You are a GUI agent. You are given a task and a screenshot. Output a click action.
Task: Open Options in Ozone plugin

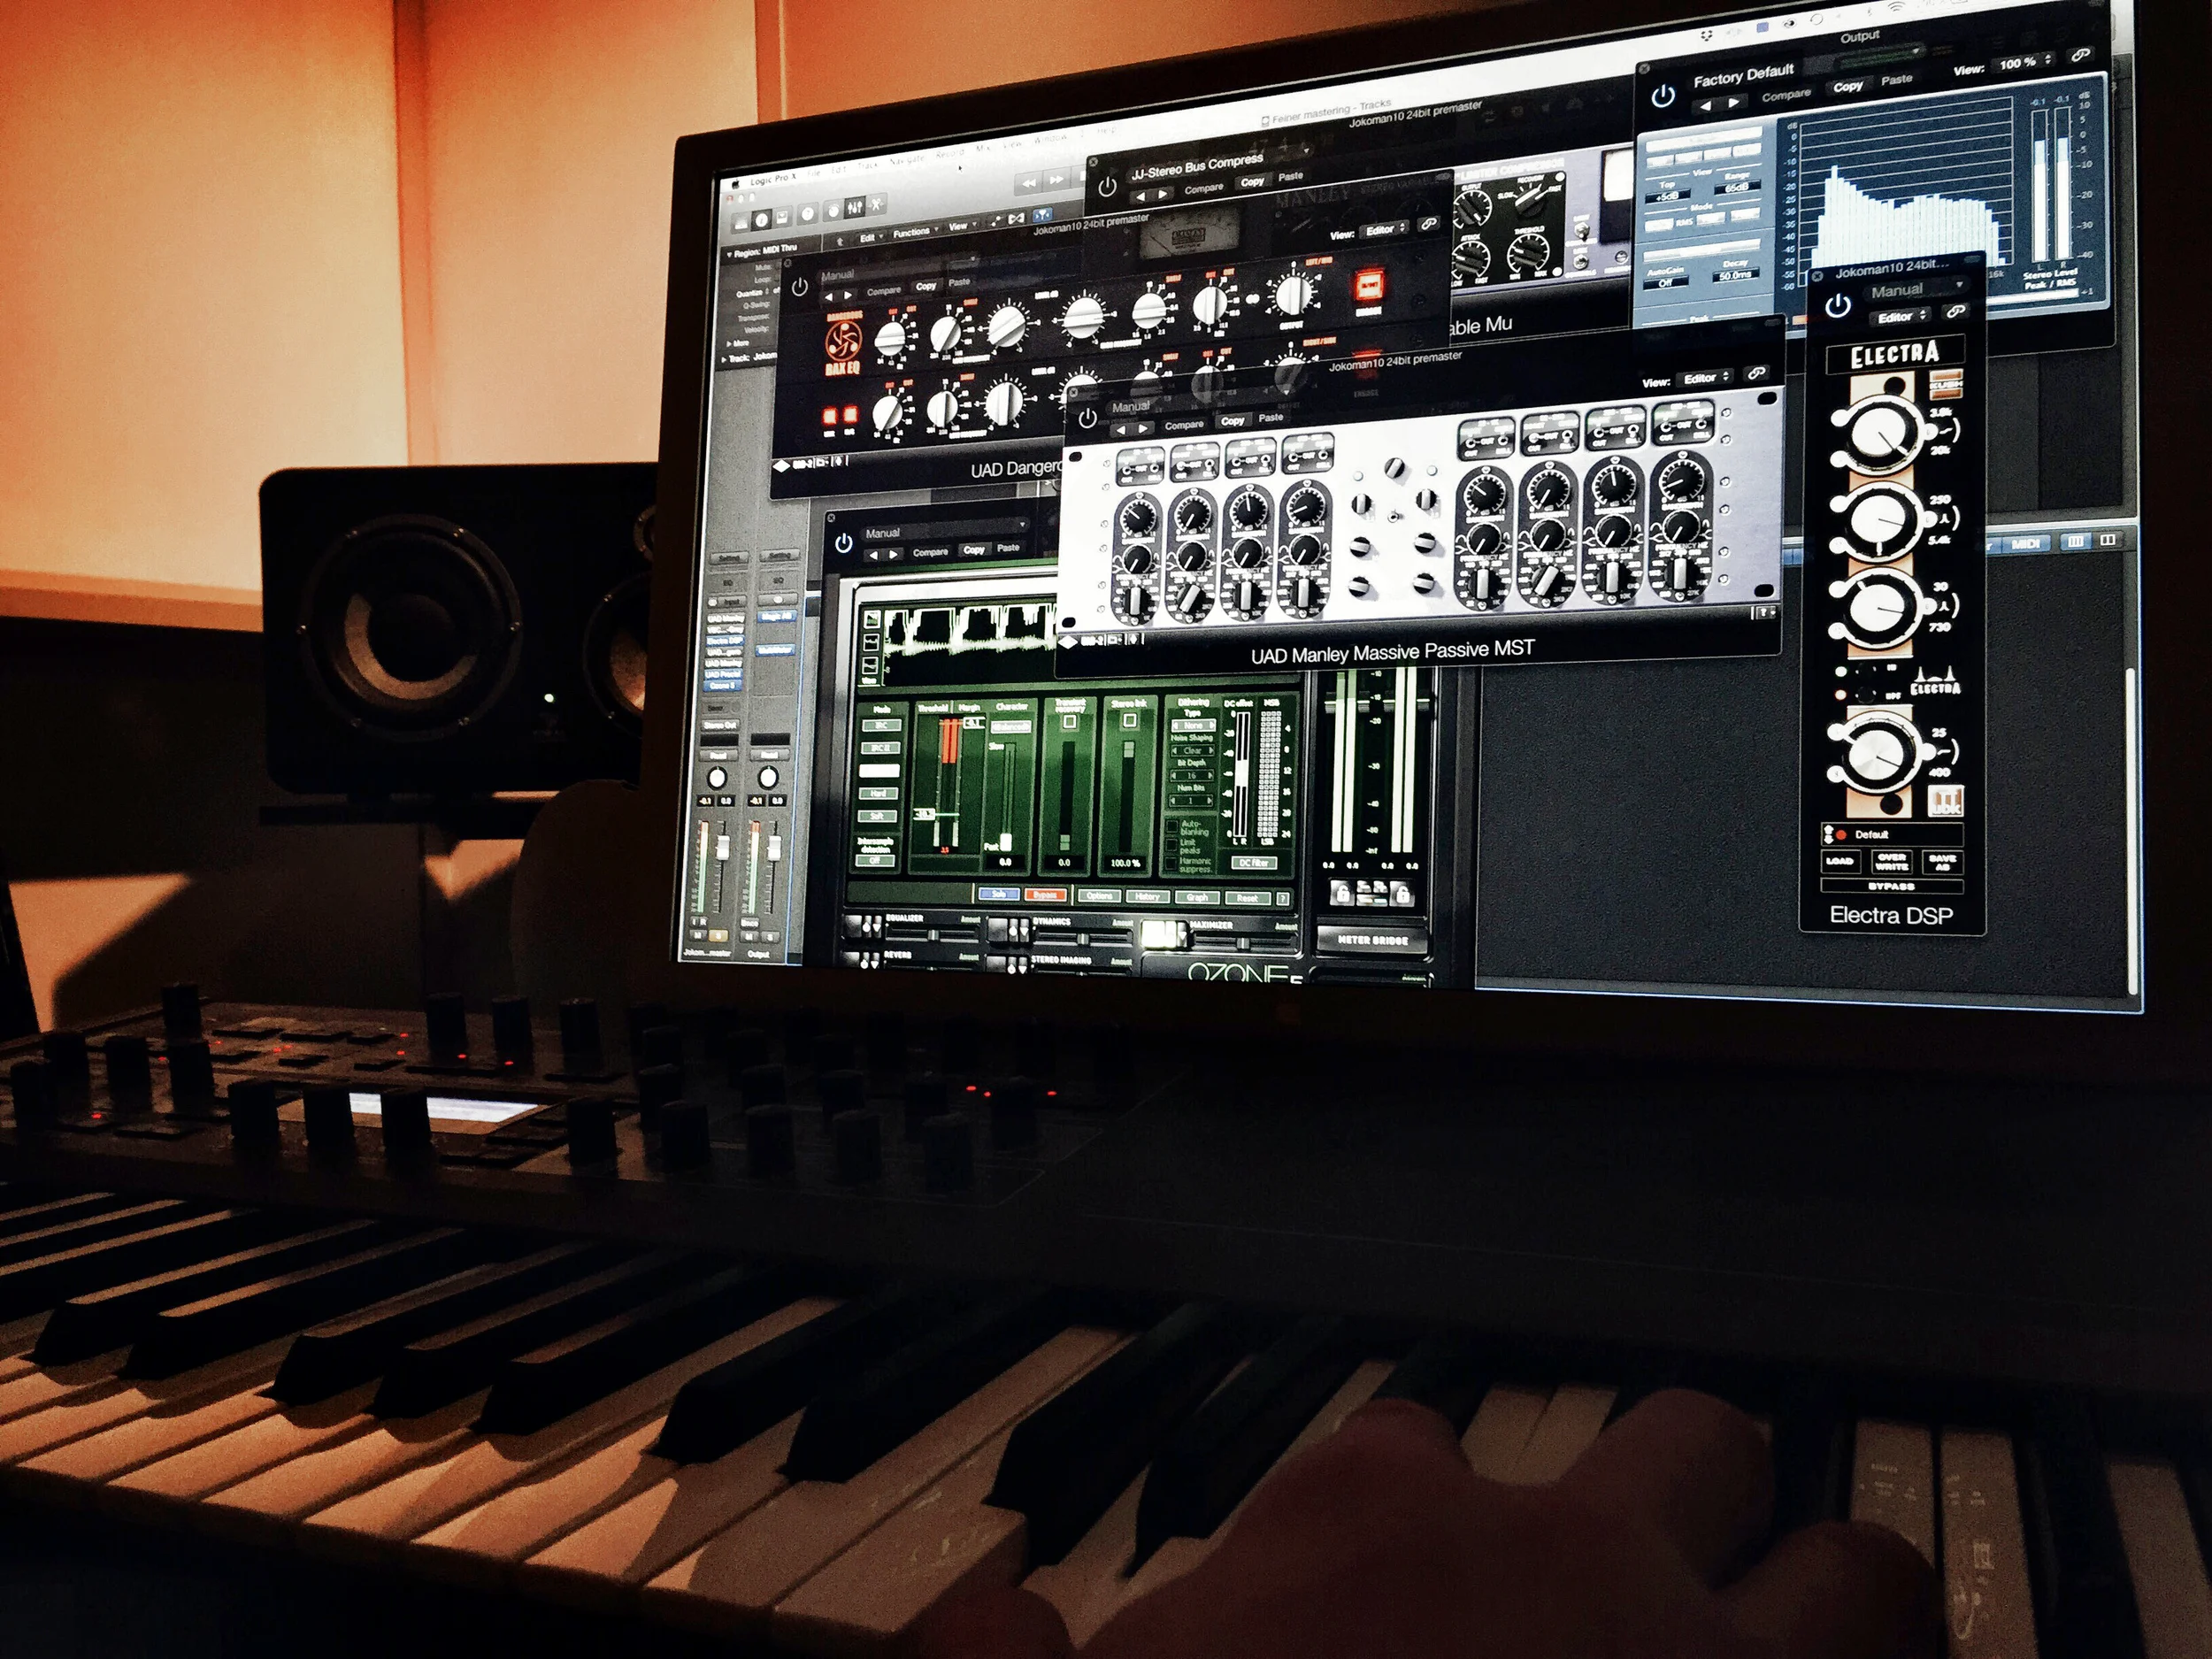click(x=1098, y=895)
